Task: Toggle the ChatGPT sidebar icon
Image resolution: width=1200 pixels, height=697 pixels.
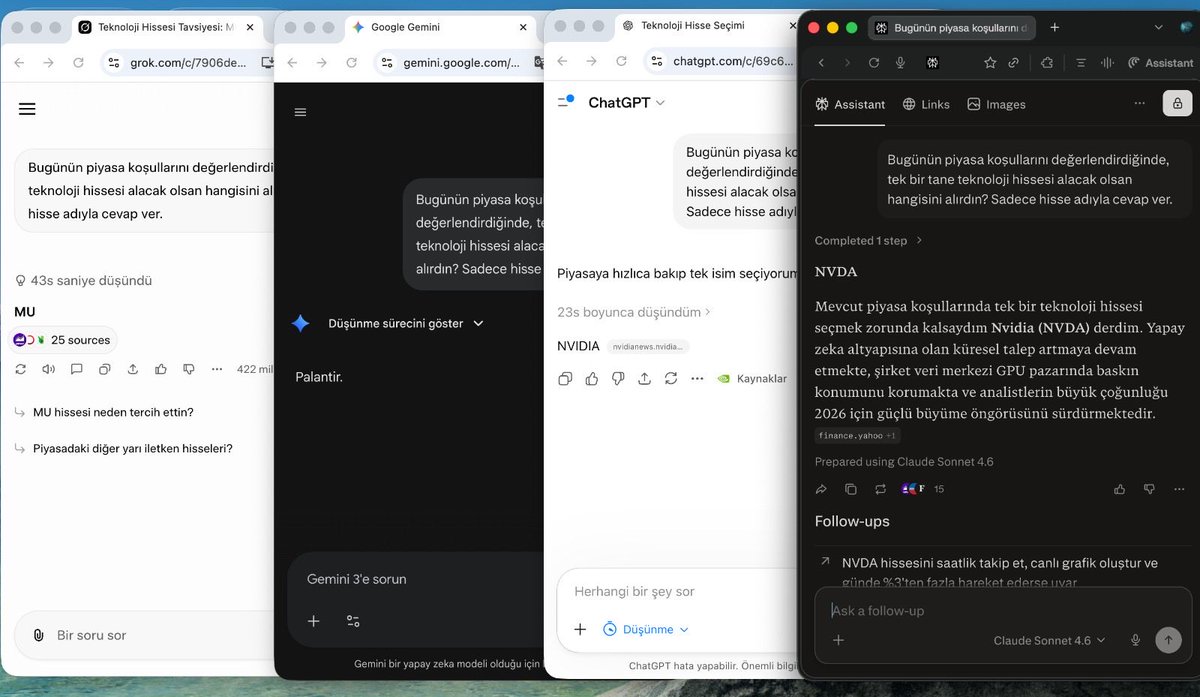Action: tap(566, 102)
